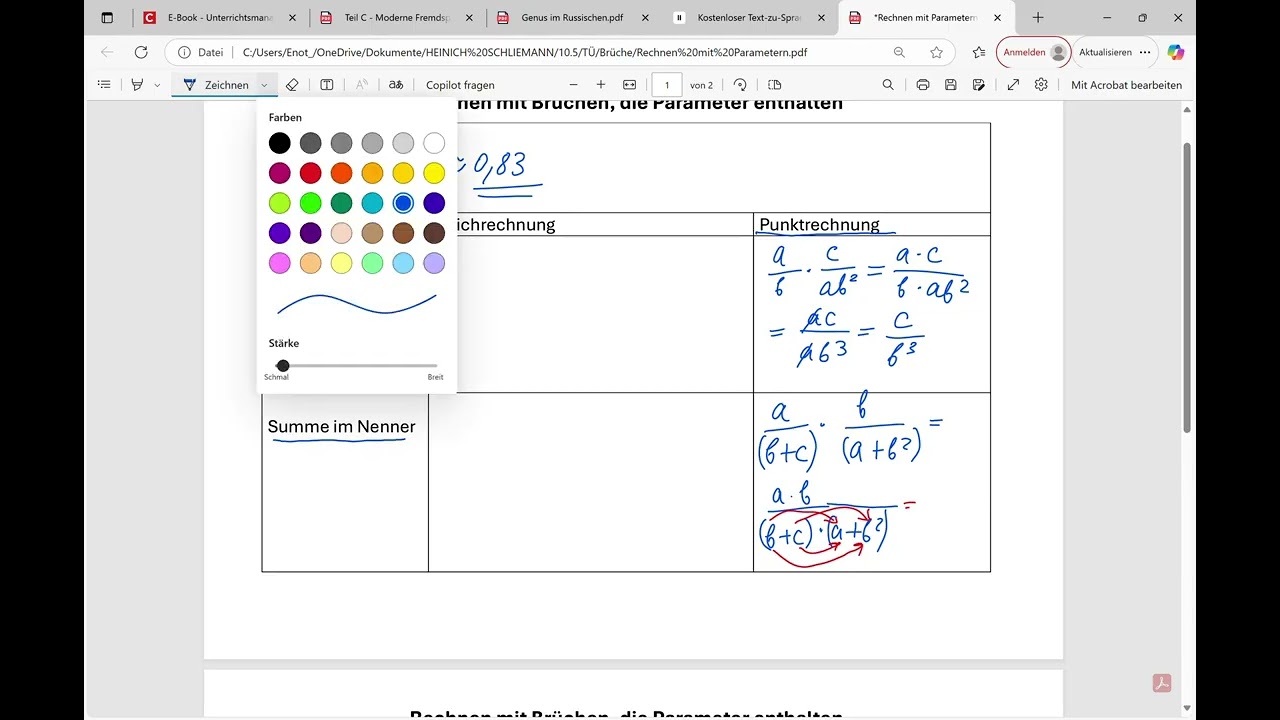The width and height of the screenshot is (1280, 720).
Task: Click the Anmelden profile button
Action: tap(1033, 52)
